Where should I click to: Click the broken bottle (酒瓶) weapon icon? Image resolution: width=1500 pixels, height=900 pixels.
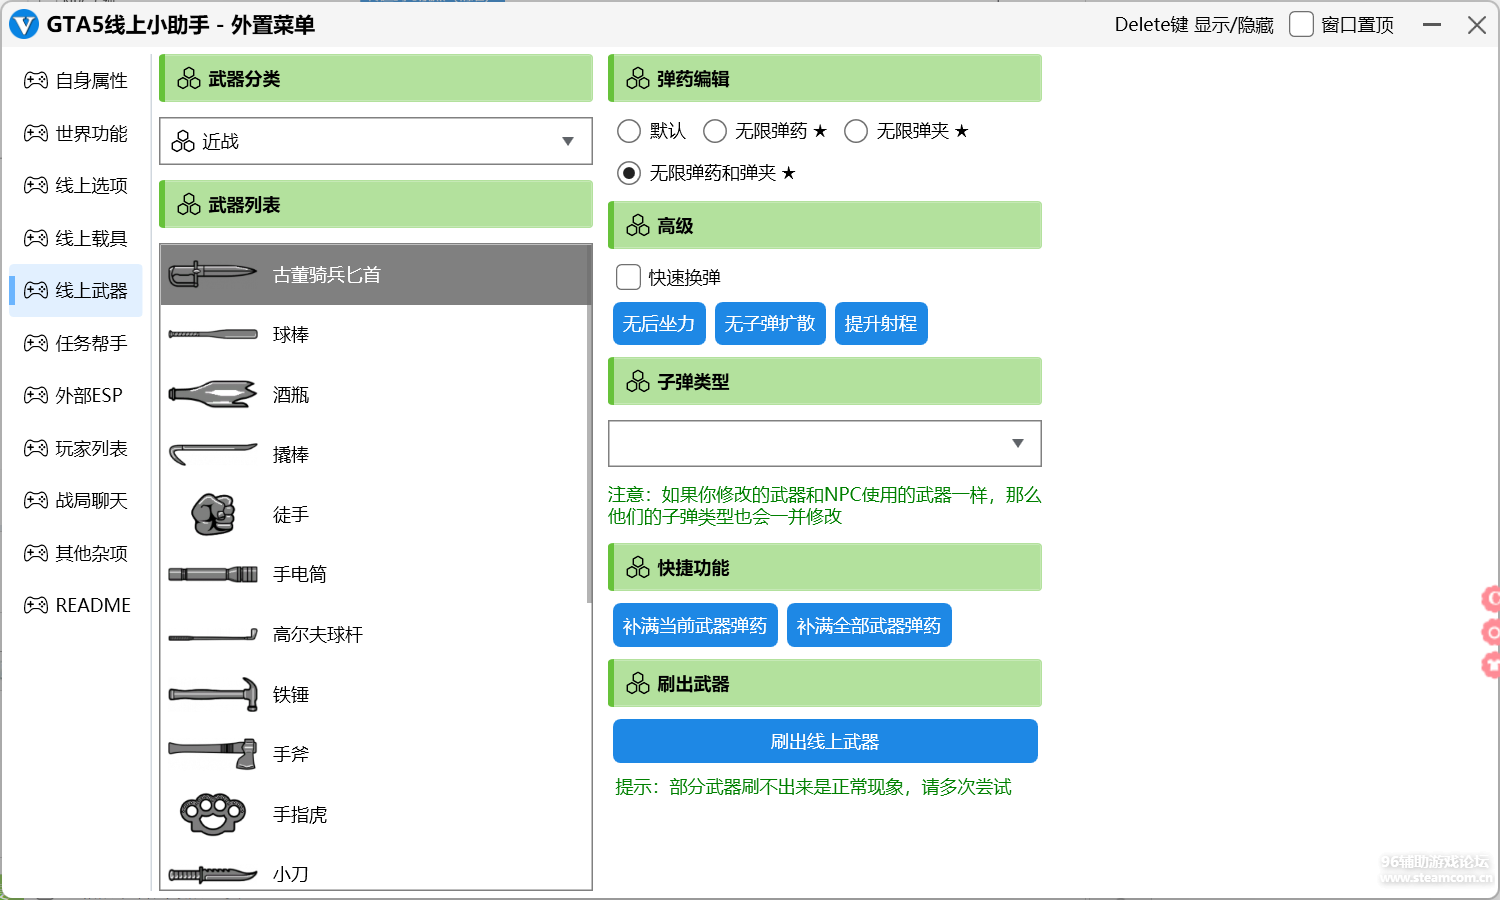(213, 395)
